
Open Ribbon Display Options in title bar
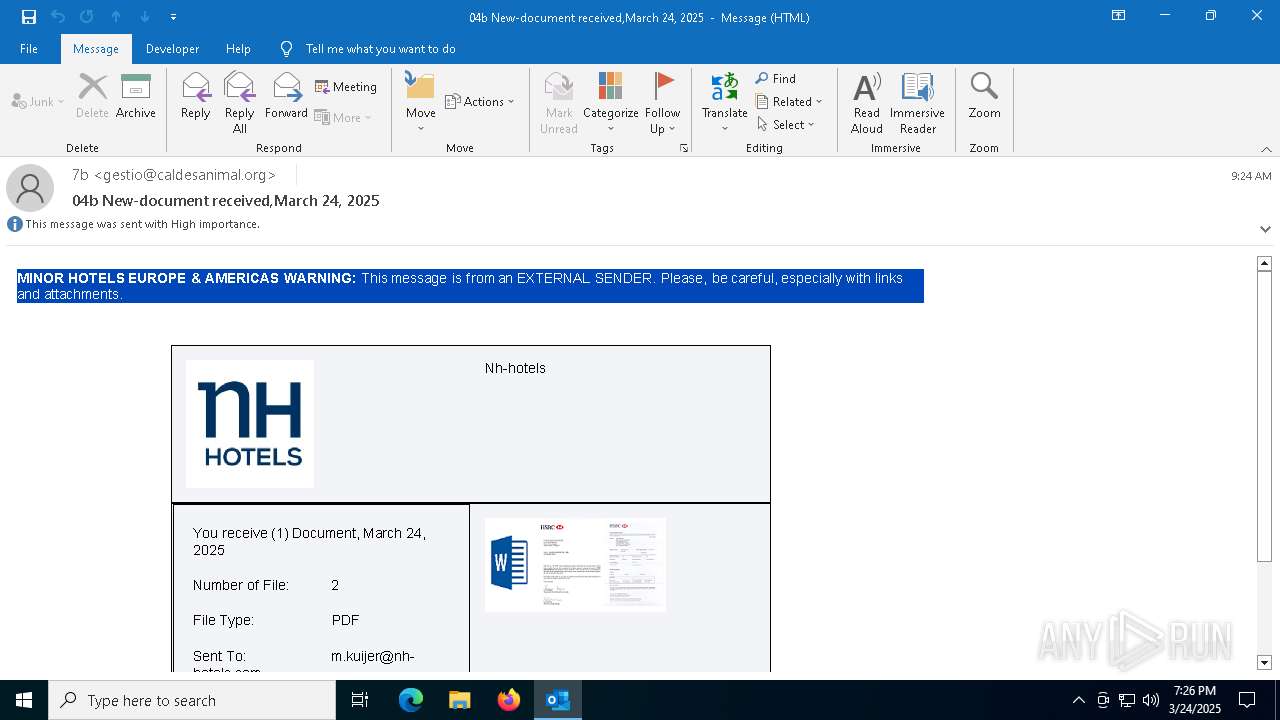[x=1118, y=16]
